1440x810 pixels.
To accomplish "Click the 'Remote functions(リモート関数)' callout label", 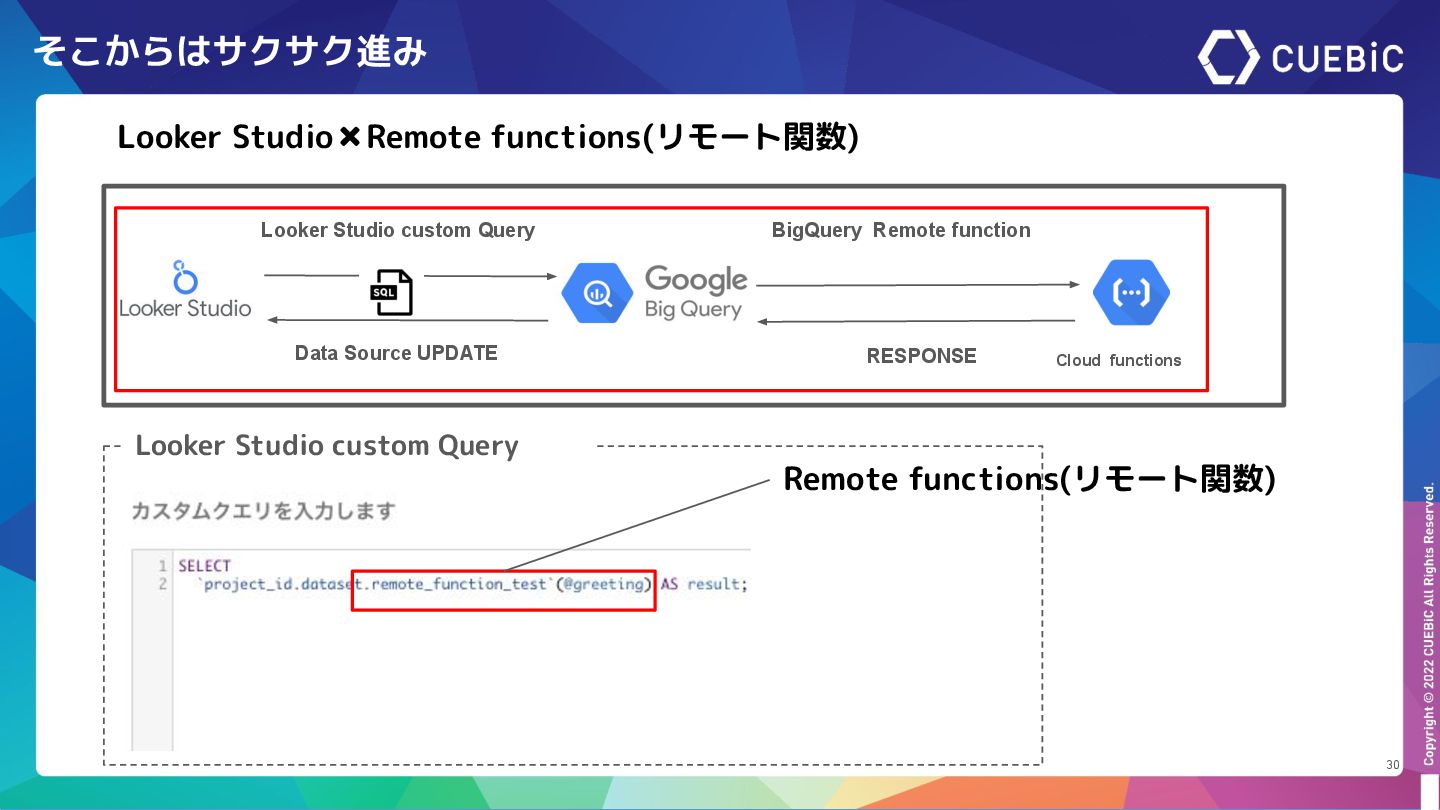I will click(1029, 479).
